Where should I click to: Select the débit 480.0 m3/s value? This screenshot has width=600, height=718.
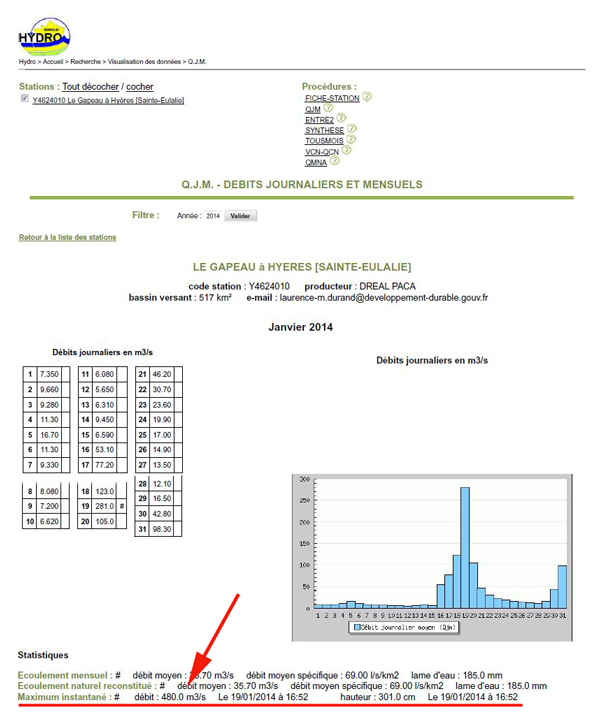(183, 697)
